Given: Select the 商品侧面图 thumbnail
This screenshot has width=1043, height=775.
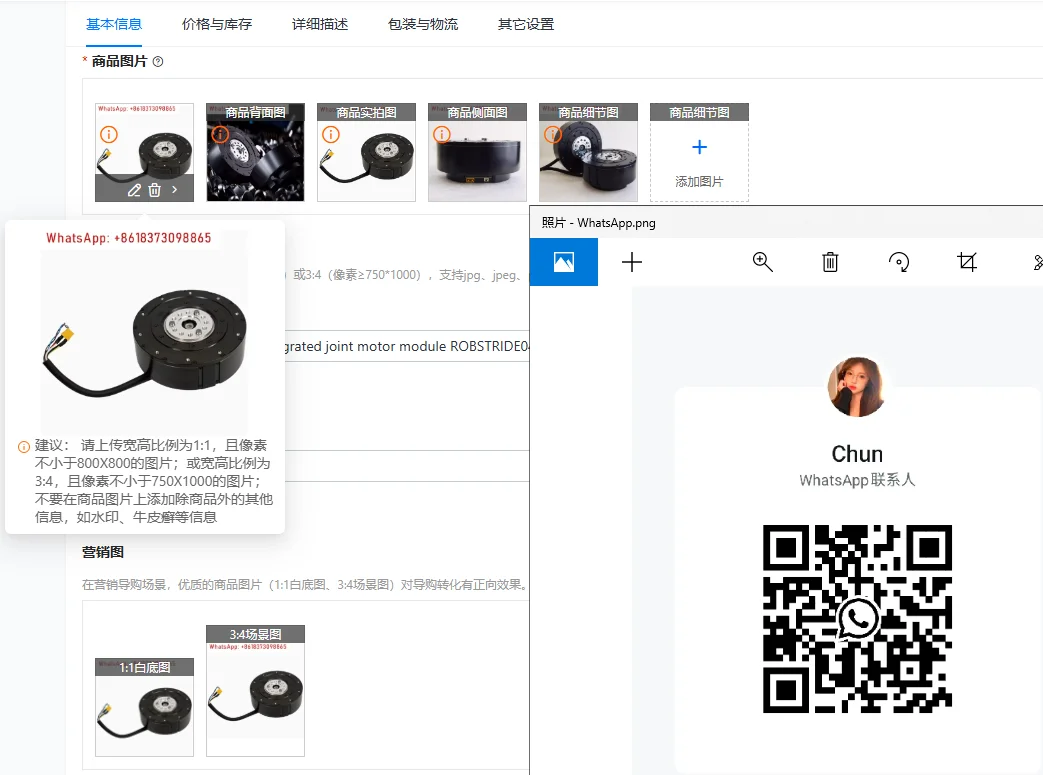Looking at the screenshot, I should 478,152.
